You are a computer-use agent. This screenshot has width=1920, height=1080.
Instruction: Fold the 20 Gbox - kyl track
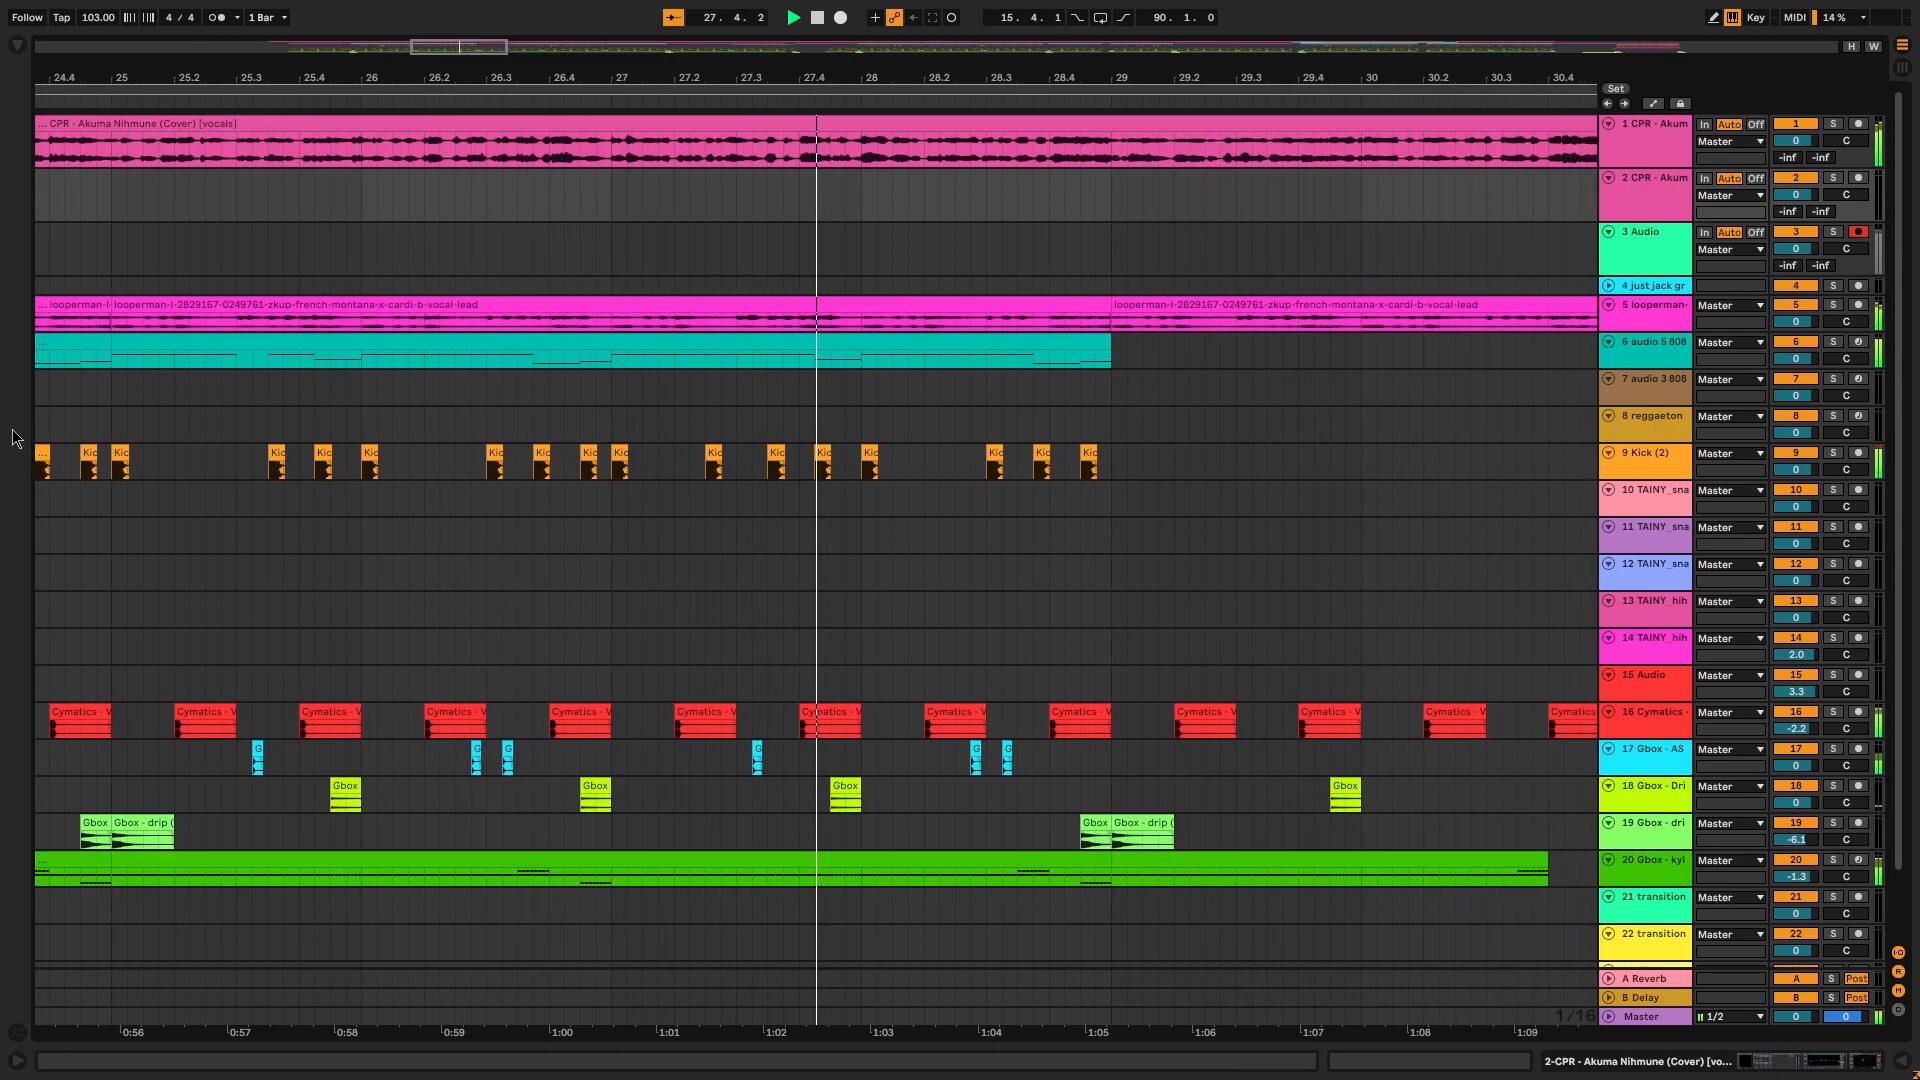tap(1609, 860)
